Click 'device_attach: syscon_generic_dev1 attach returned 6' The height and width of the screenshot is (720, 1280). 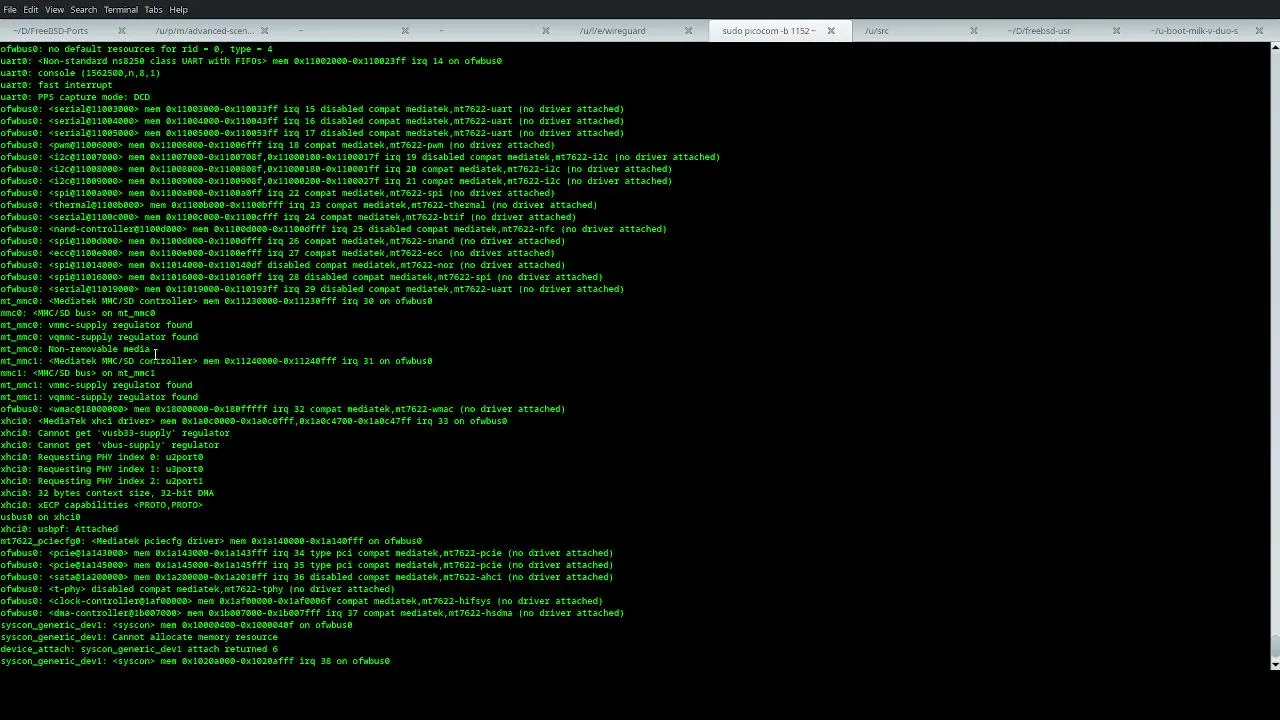[139, 649]
